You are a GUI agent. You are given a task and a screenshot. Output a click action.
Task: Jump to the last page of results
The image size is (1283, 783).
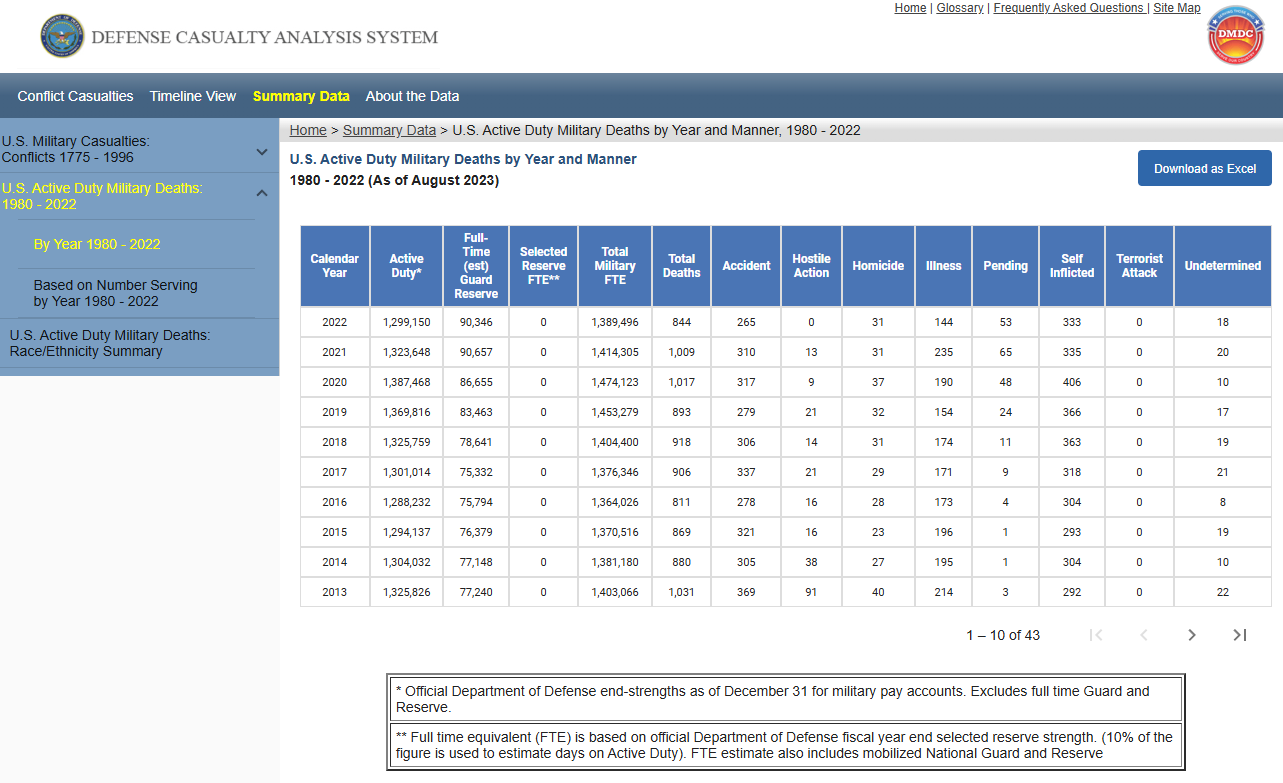point(1239,635)
